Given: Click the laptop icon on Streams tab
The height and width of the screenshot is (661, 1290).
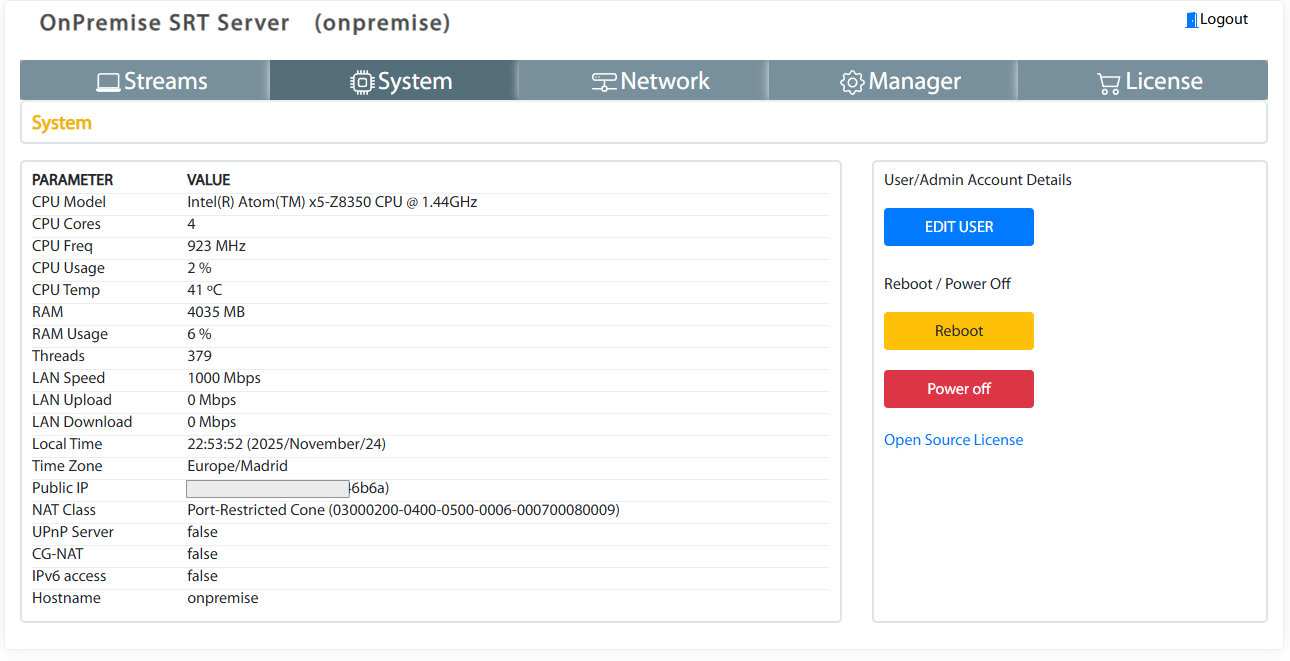Looking at the screenshot, I should (108, 83).
